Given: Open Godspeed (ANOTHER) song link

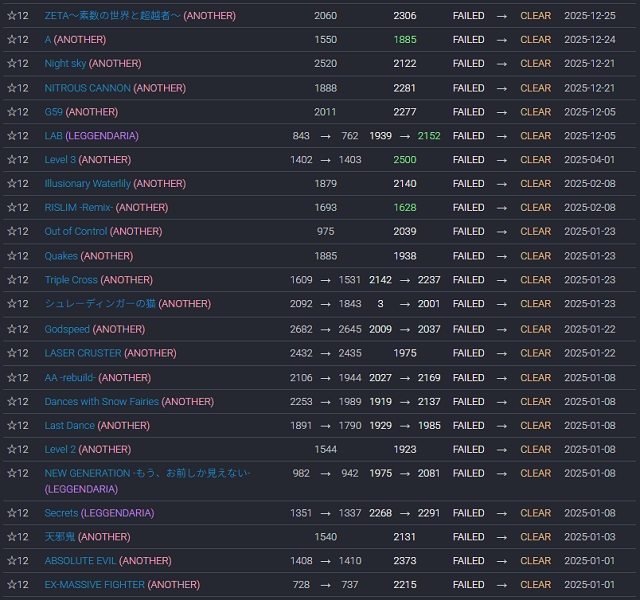Looking at the screenshot, I should 67,329.
